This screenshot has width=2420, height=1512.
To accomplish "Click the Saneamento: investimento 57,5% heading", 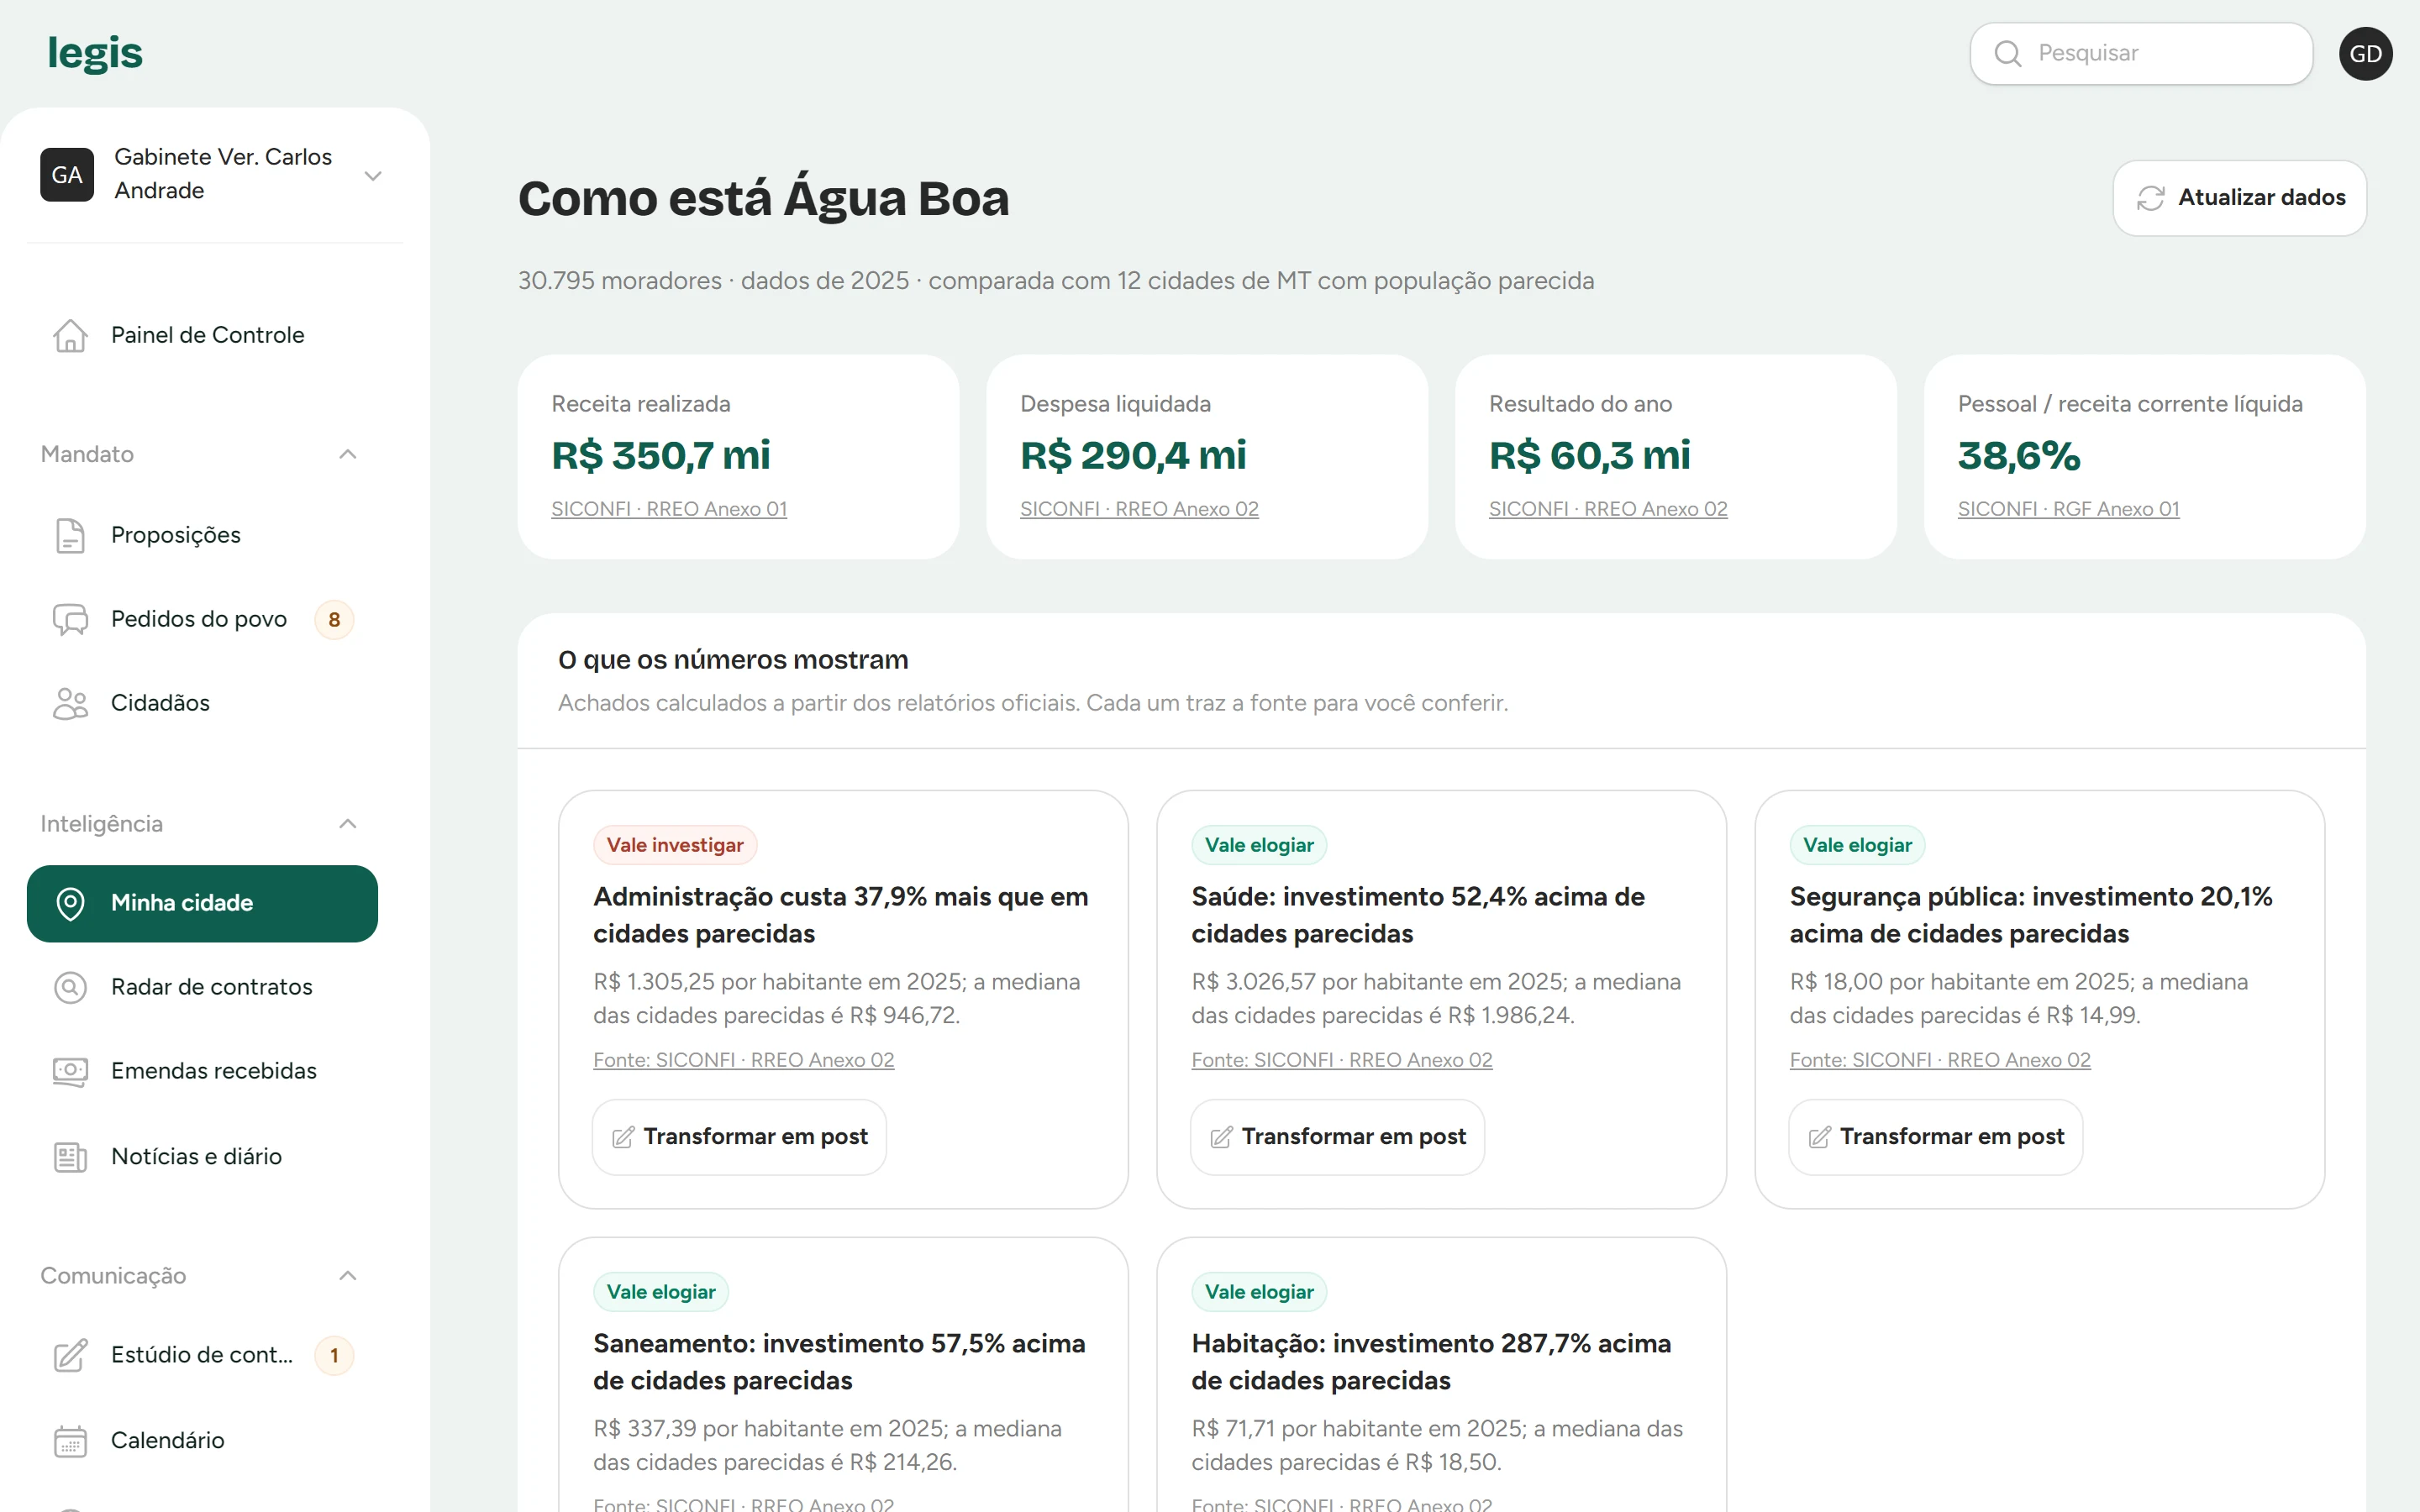I will [x=839, y=1362].
